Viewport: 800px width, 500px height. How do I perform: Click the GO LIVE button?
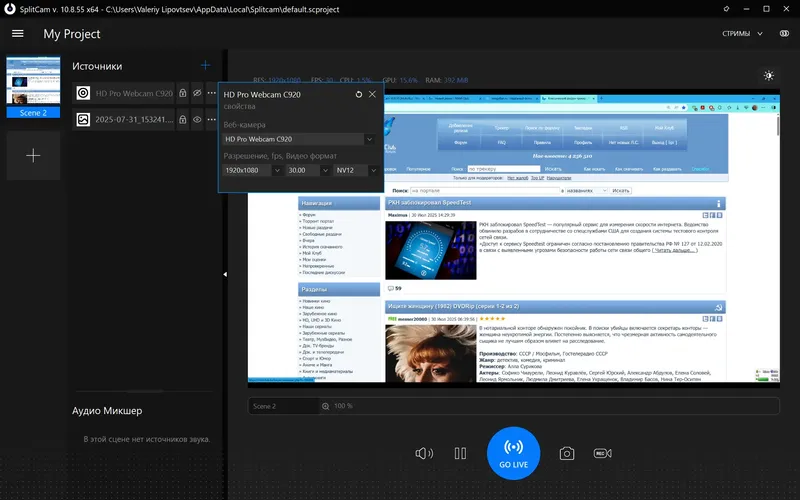click(x=513, y=453)
